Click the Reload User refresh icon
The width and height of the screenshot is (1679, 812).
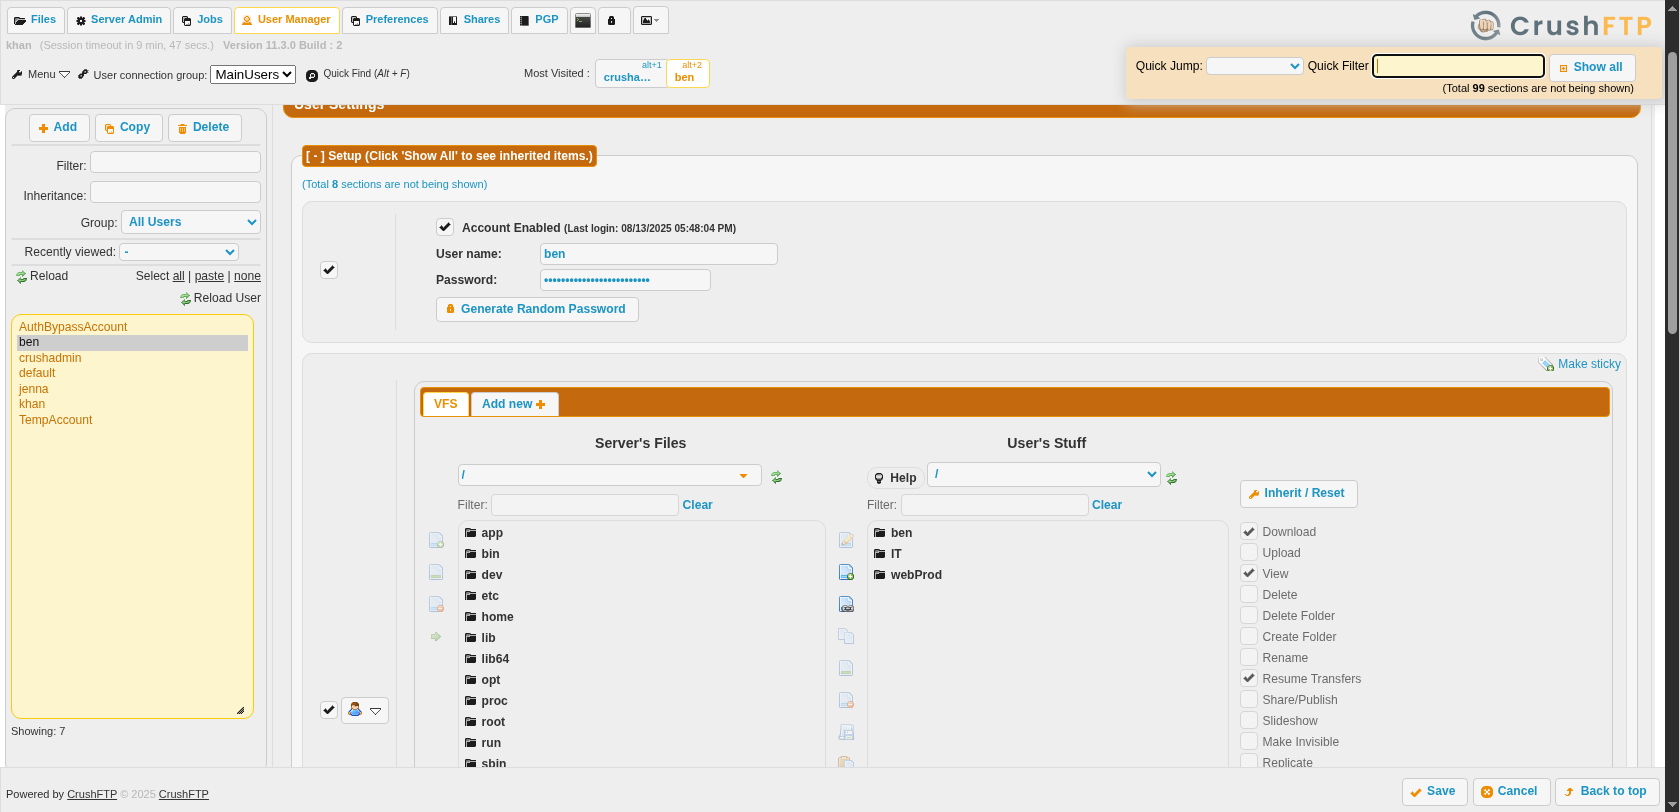pos(185,299)
